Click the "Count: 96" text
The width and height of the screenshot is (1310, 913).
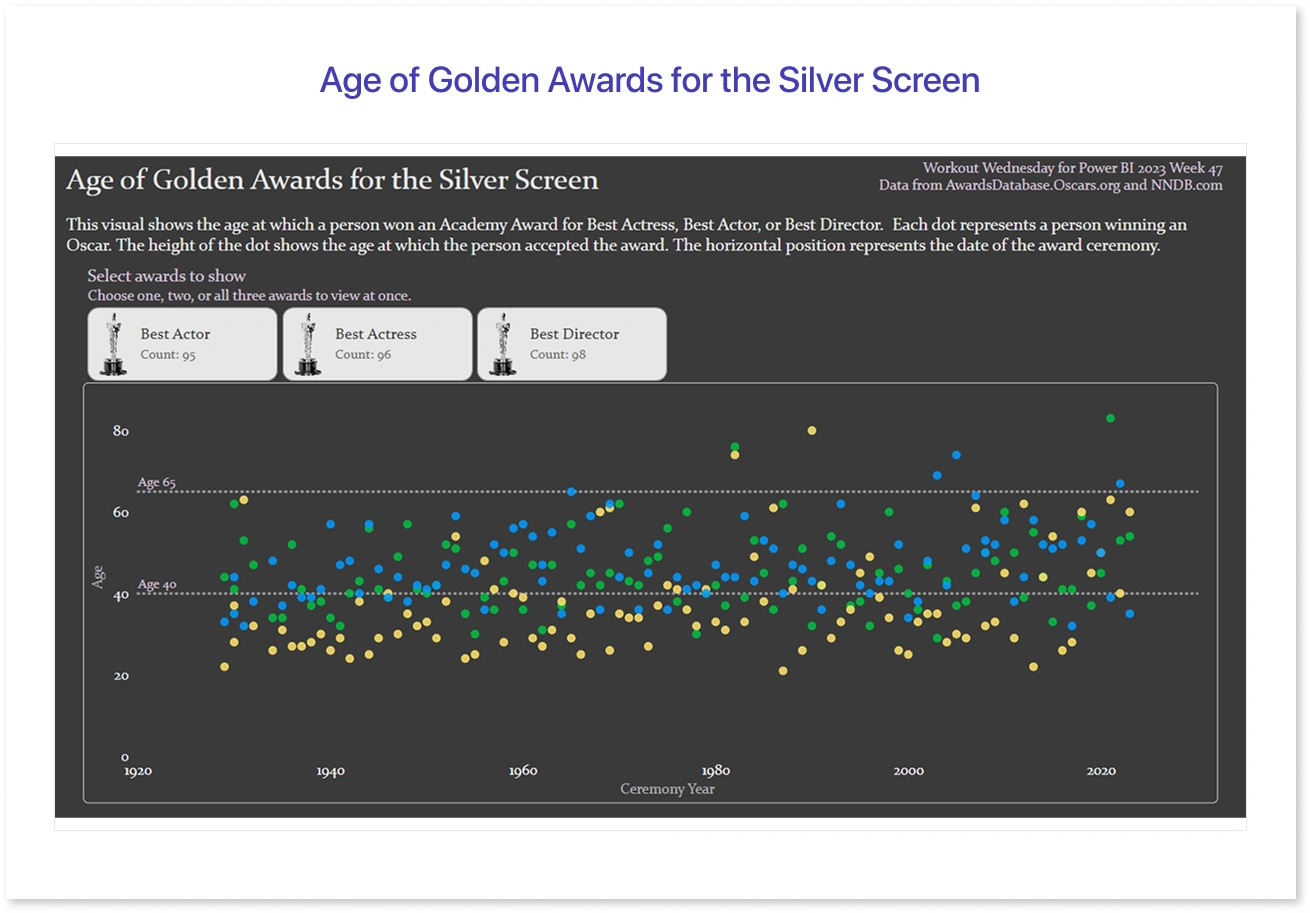[363, 355]
